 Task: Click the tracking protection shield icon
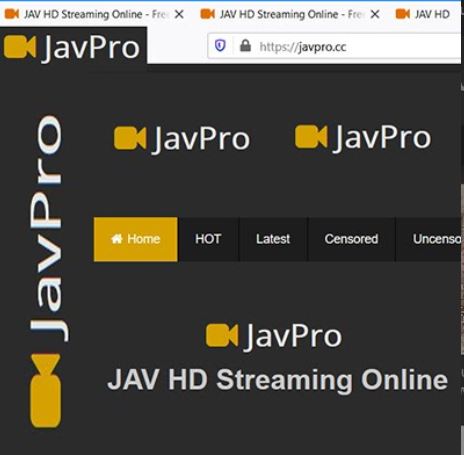(x=220, y=45)
